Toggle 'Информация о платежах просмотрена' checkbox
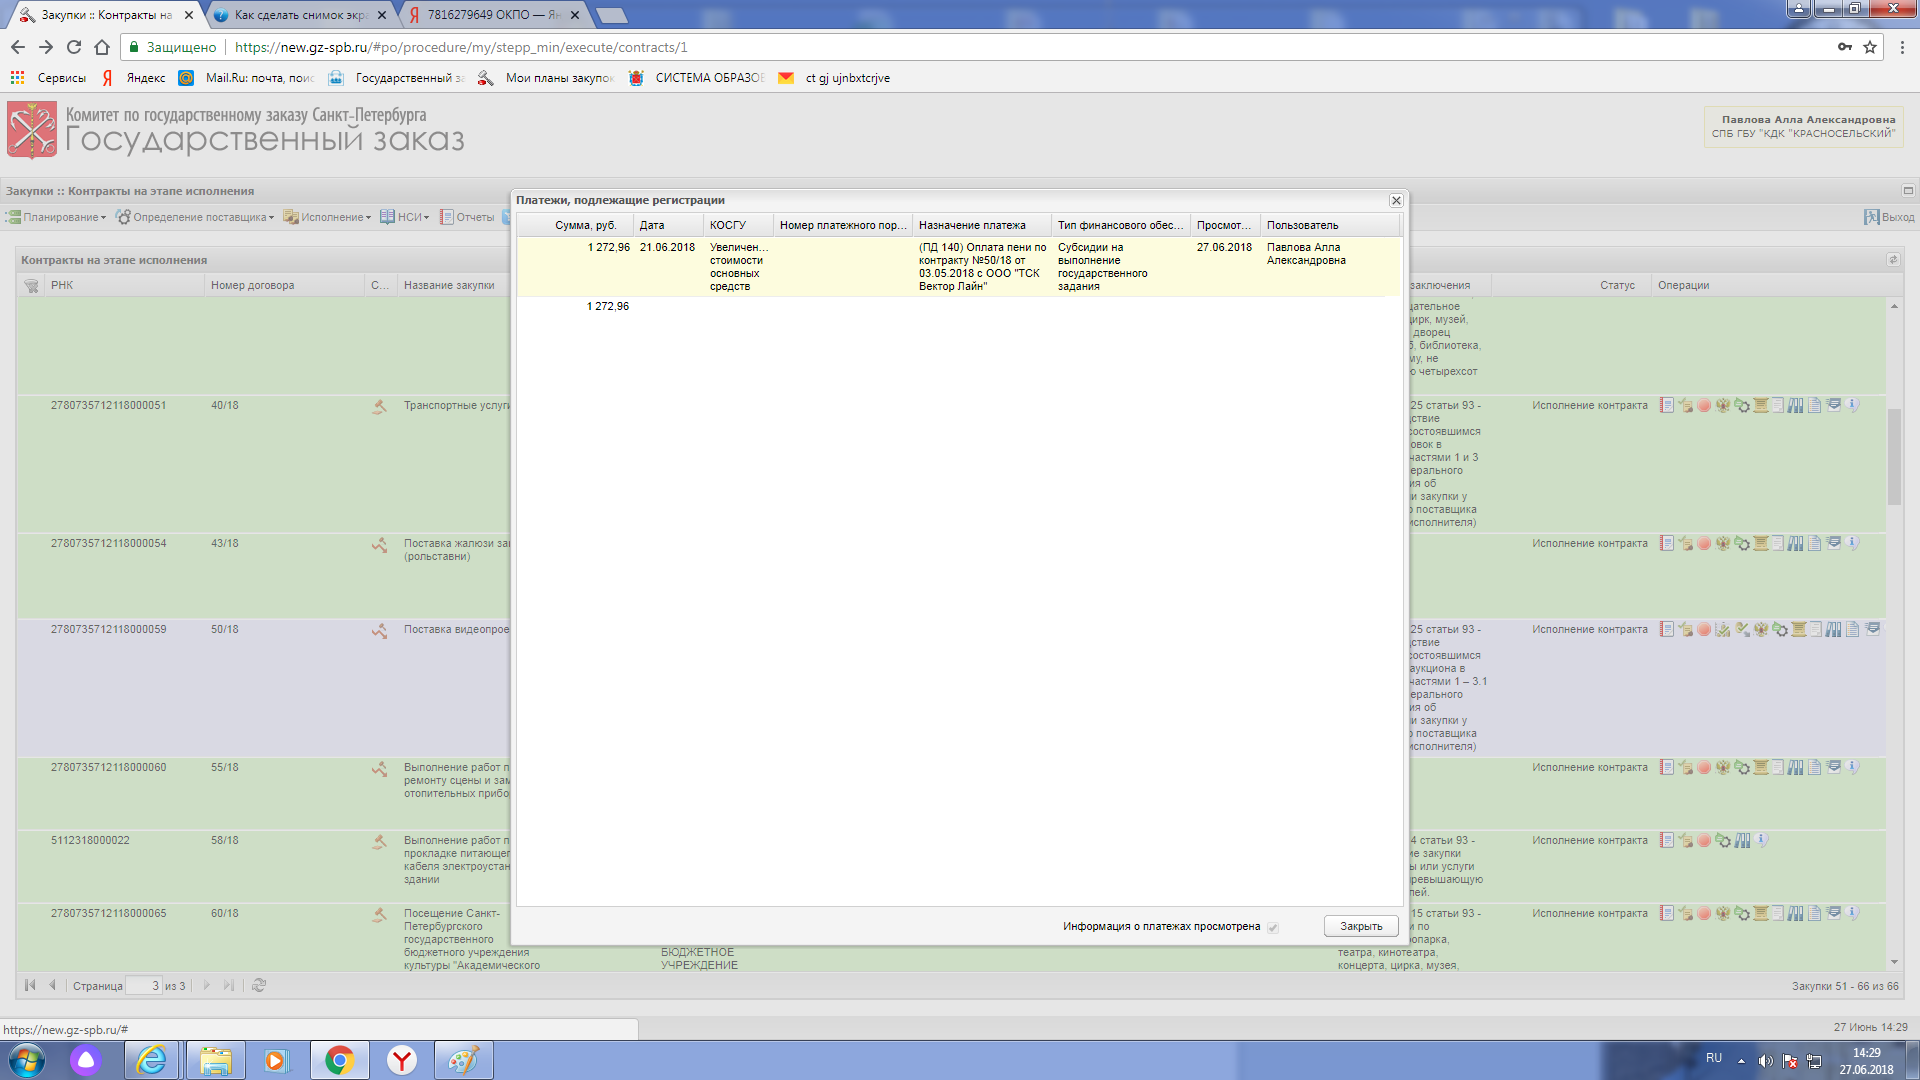The width and height of the screenshot is (1920, 1080). 1273,928
